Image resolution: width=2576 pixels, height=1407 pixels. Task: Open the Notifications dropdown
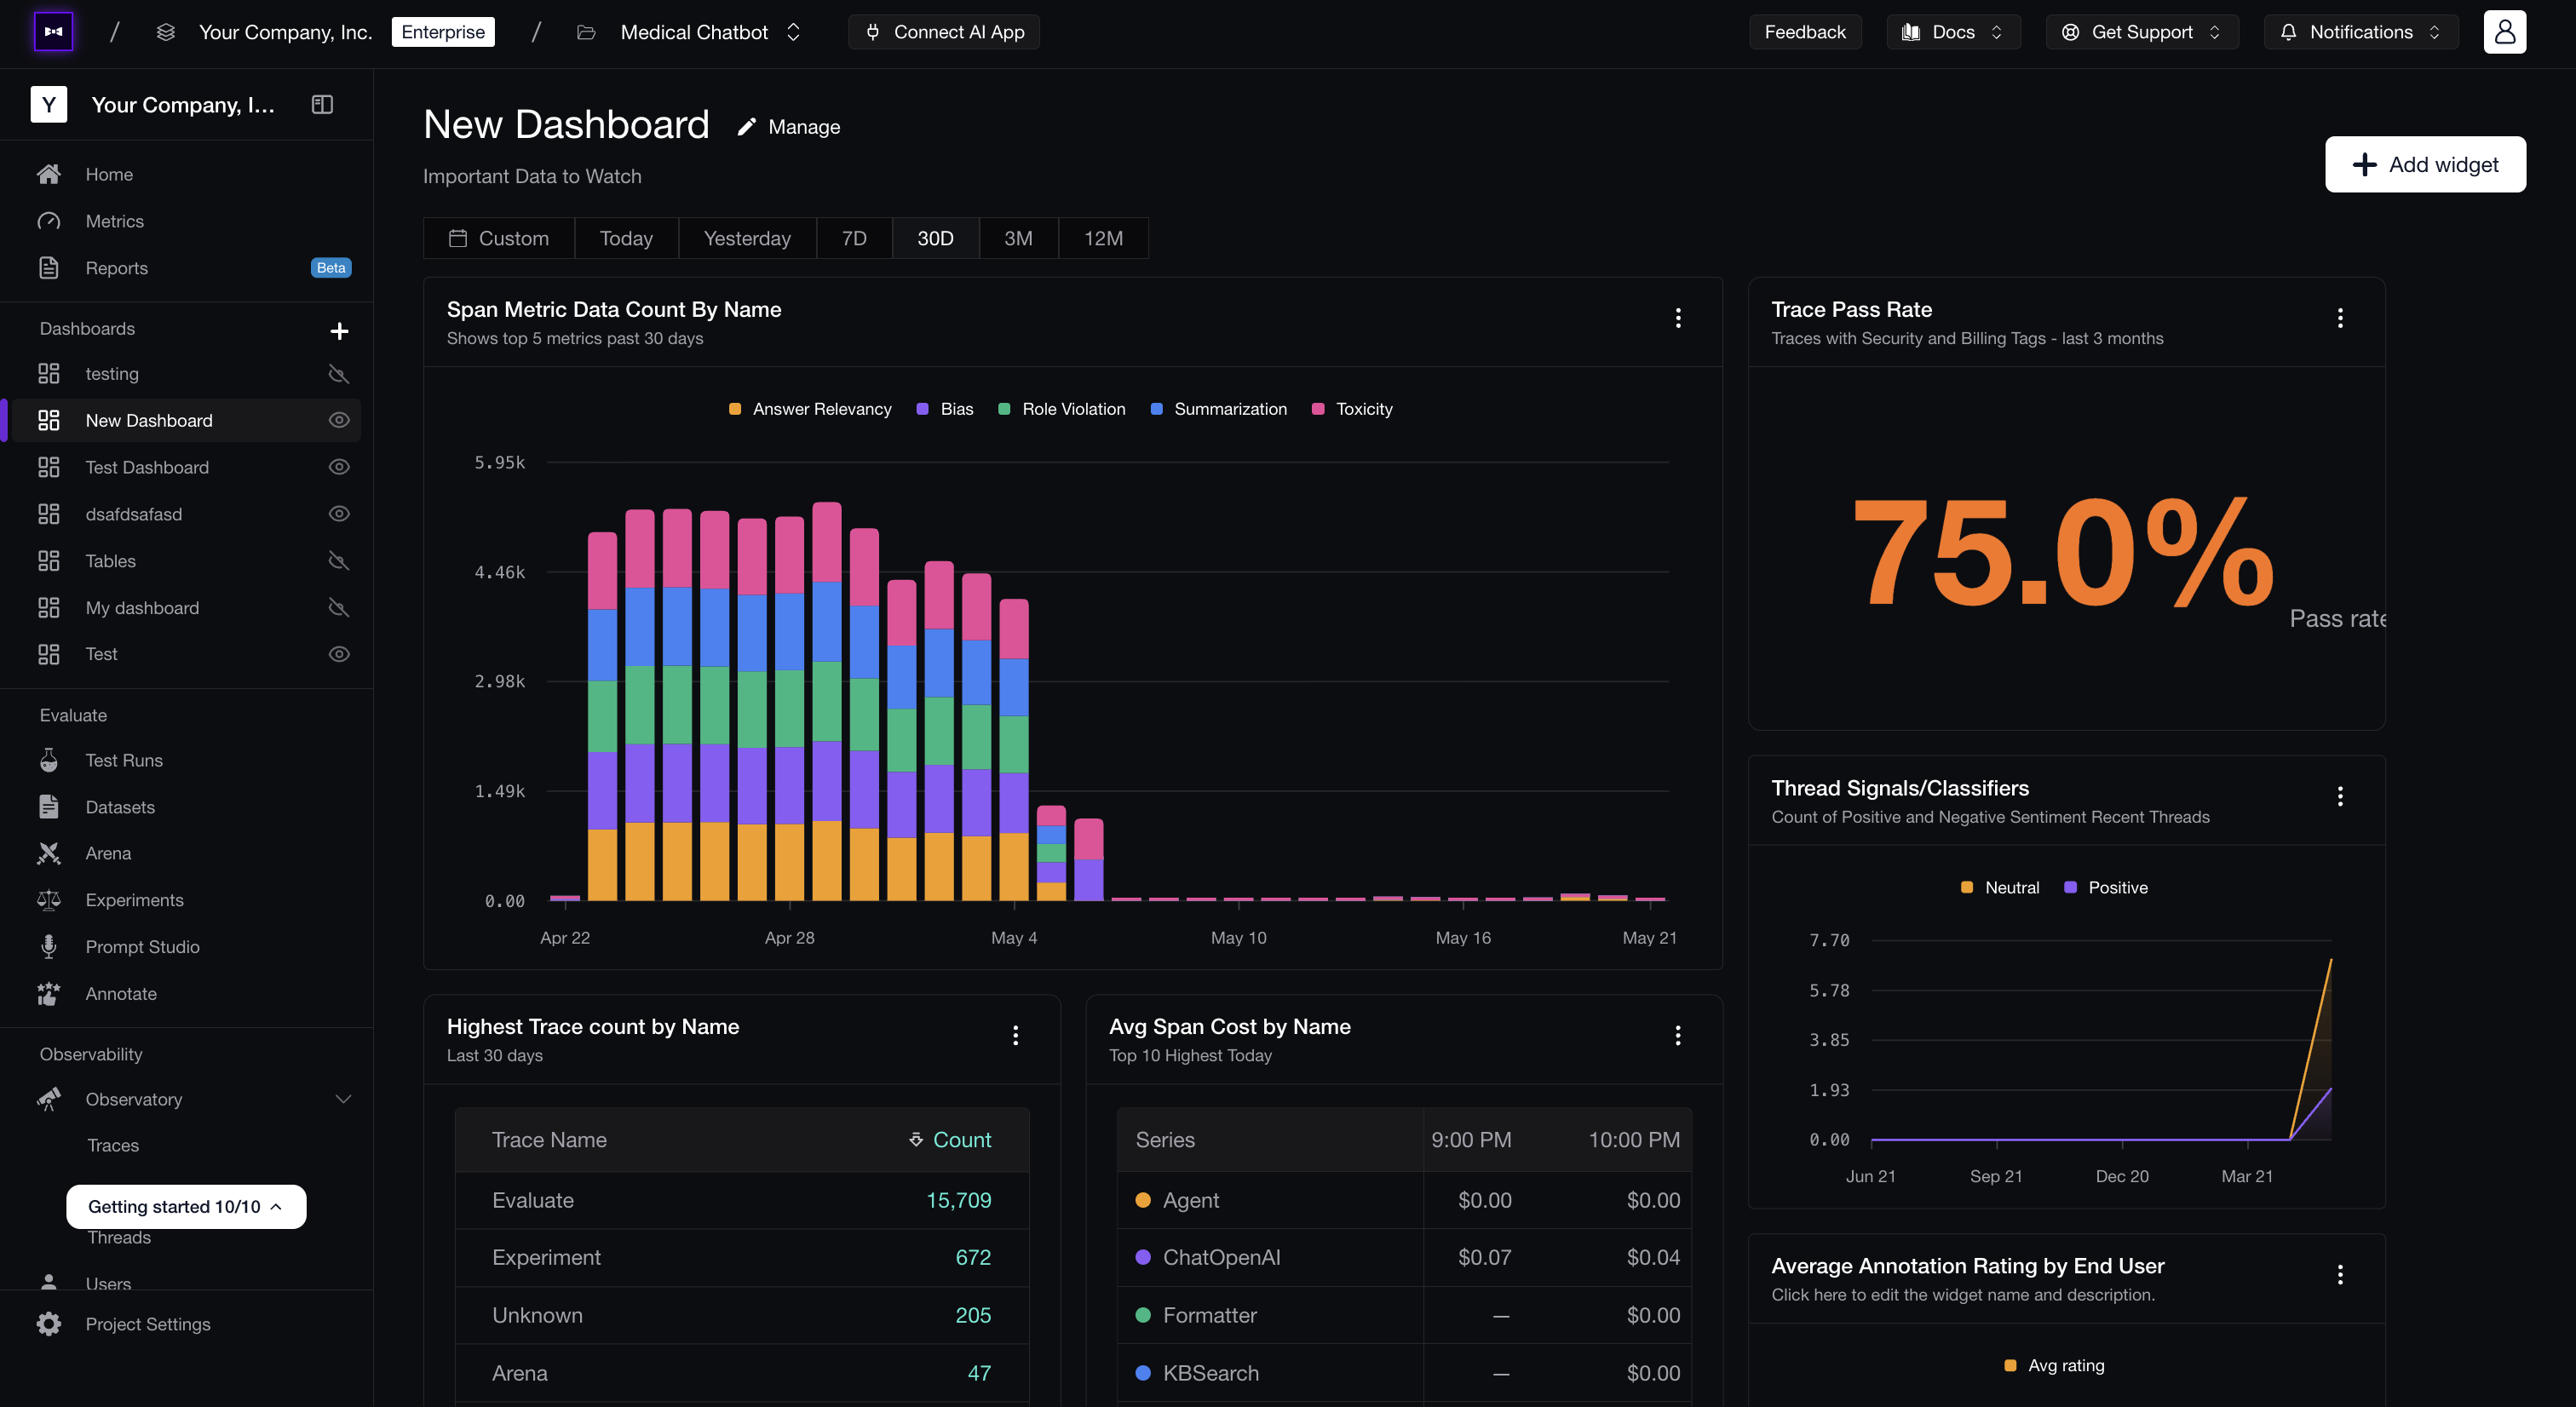point(2360,32)
